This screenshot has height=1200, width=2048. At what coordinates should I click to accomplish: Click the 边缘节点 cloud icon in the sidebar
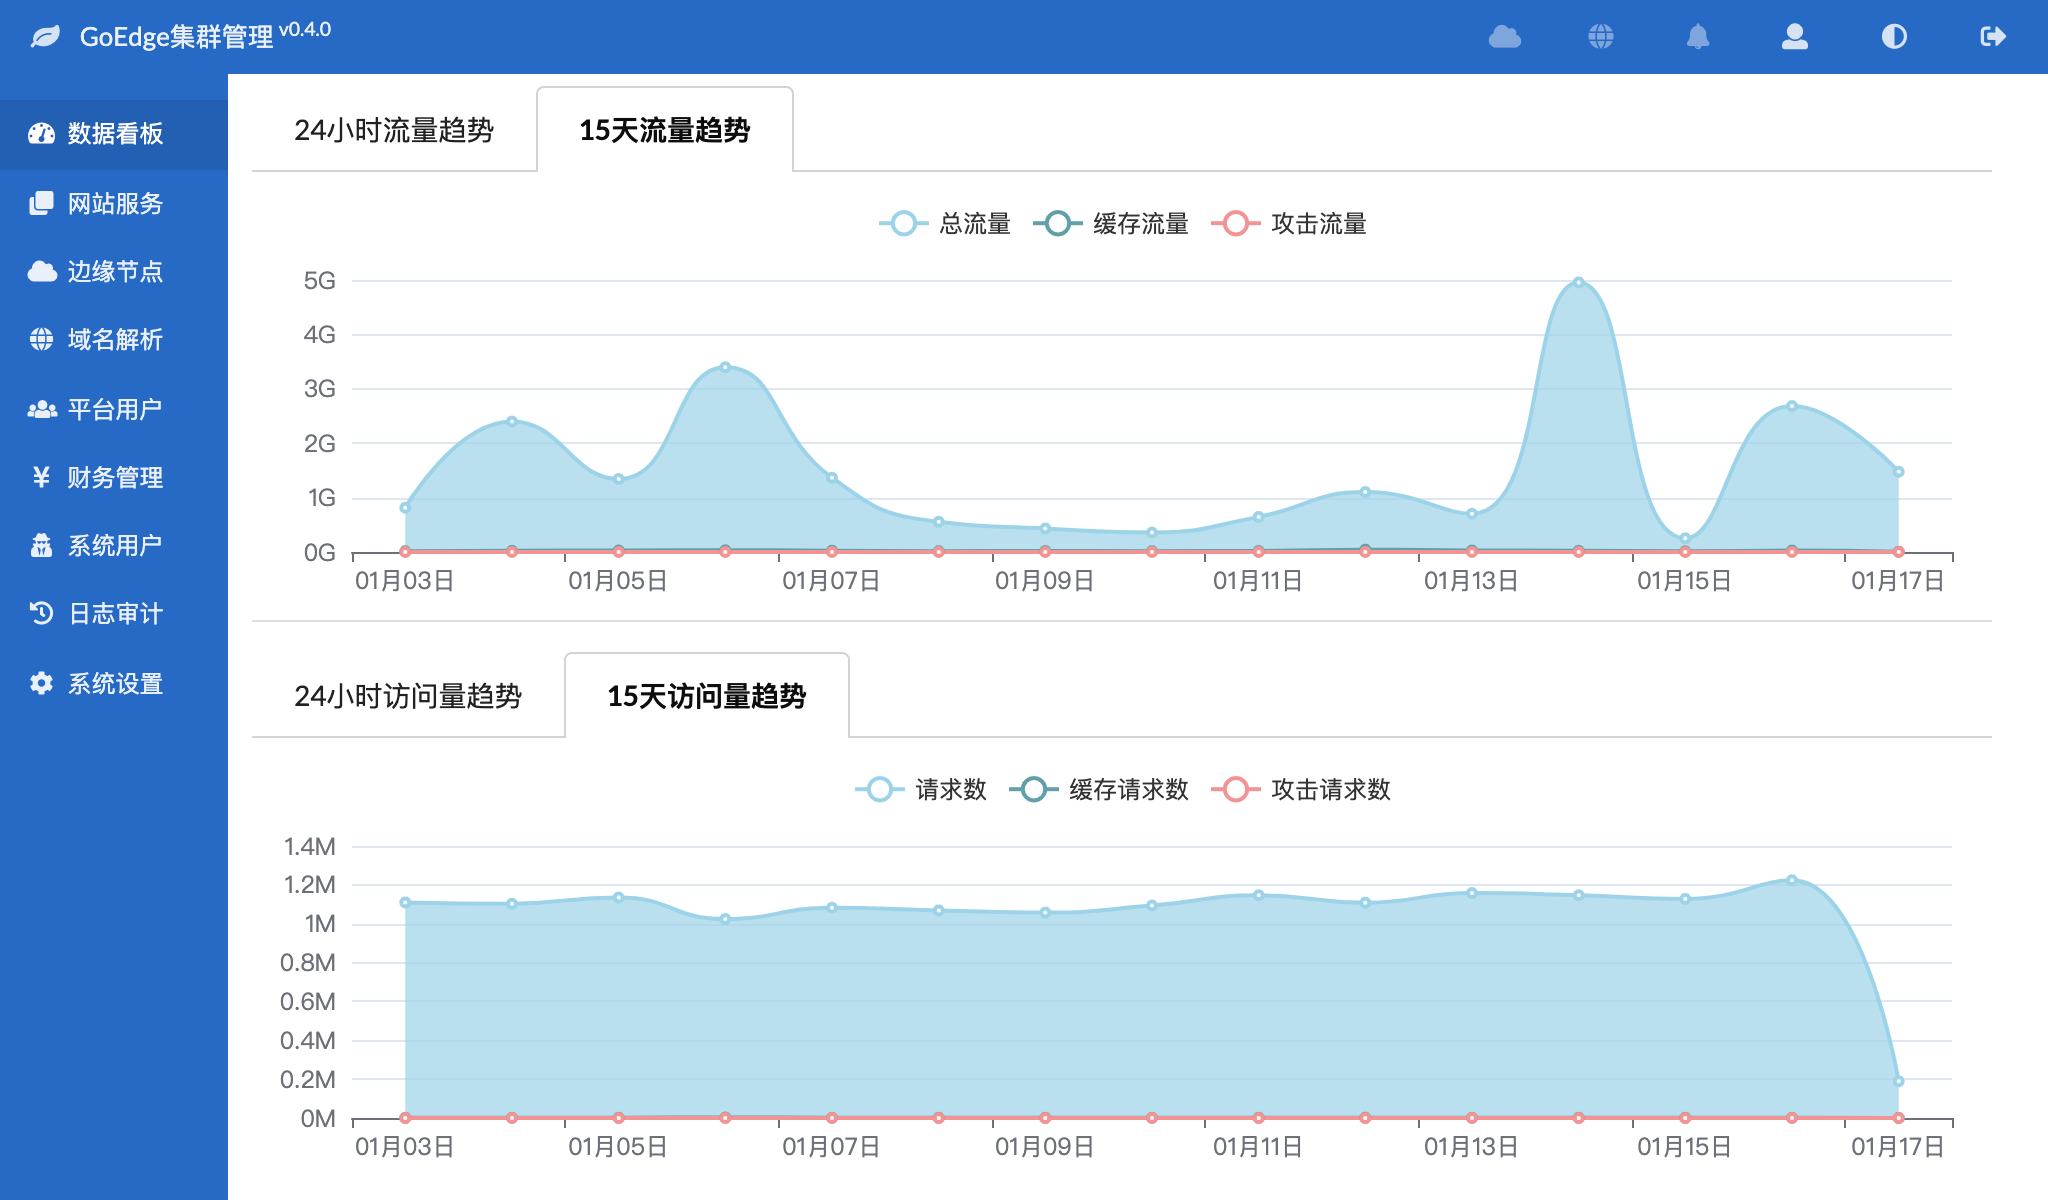pyautogui.click(x=41, y=271)
